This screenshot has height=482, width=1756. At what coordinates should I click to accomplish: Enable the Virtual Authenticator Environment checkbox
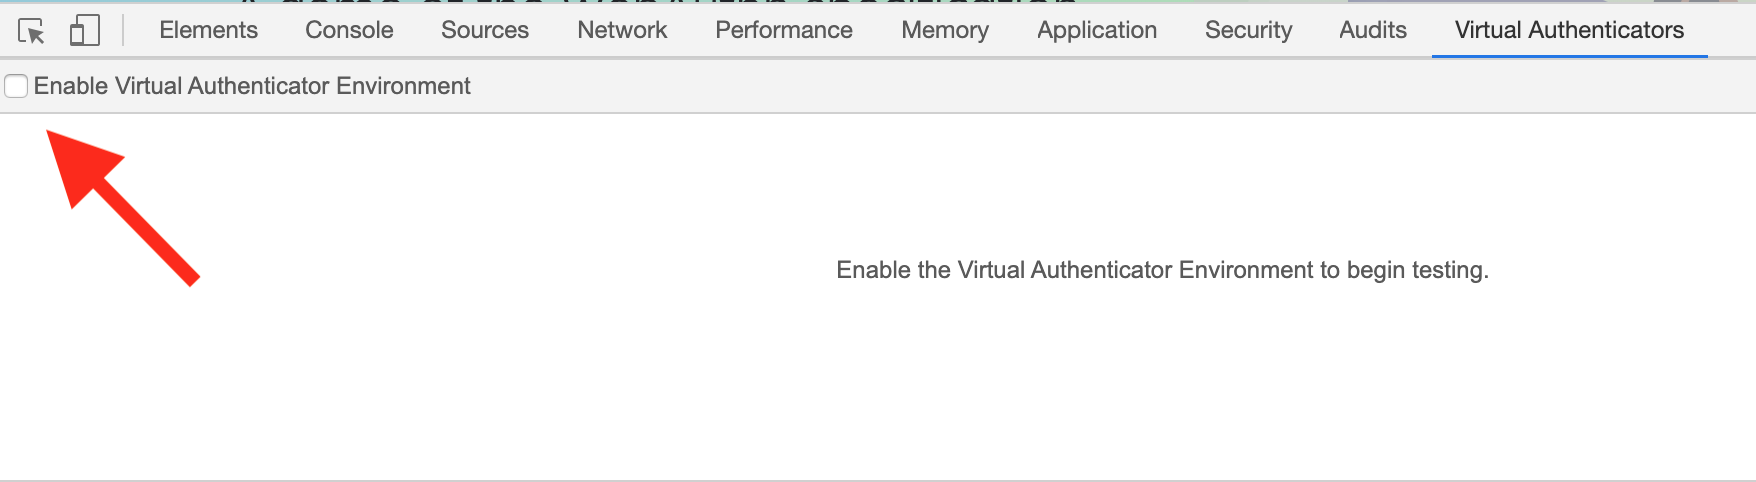(x=16, y=86)
